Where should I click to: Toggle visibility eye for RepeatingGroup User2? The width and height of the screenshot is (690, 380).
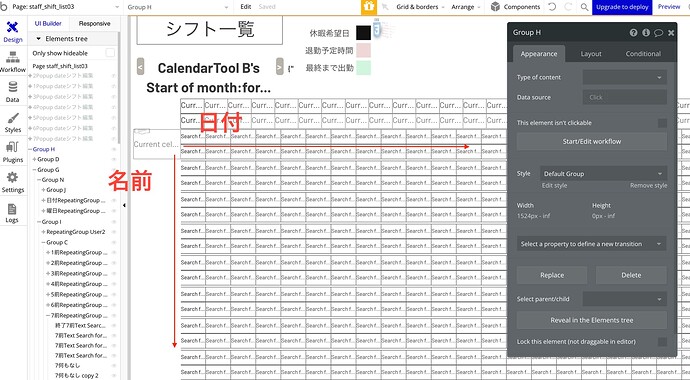point(114,232)
